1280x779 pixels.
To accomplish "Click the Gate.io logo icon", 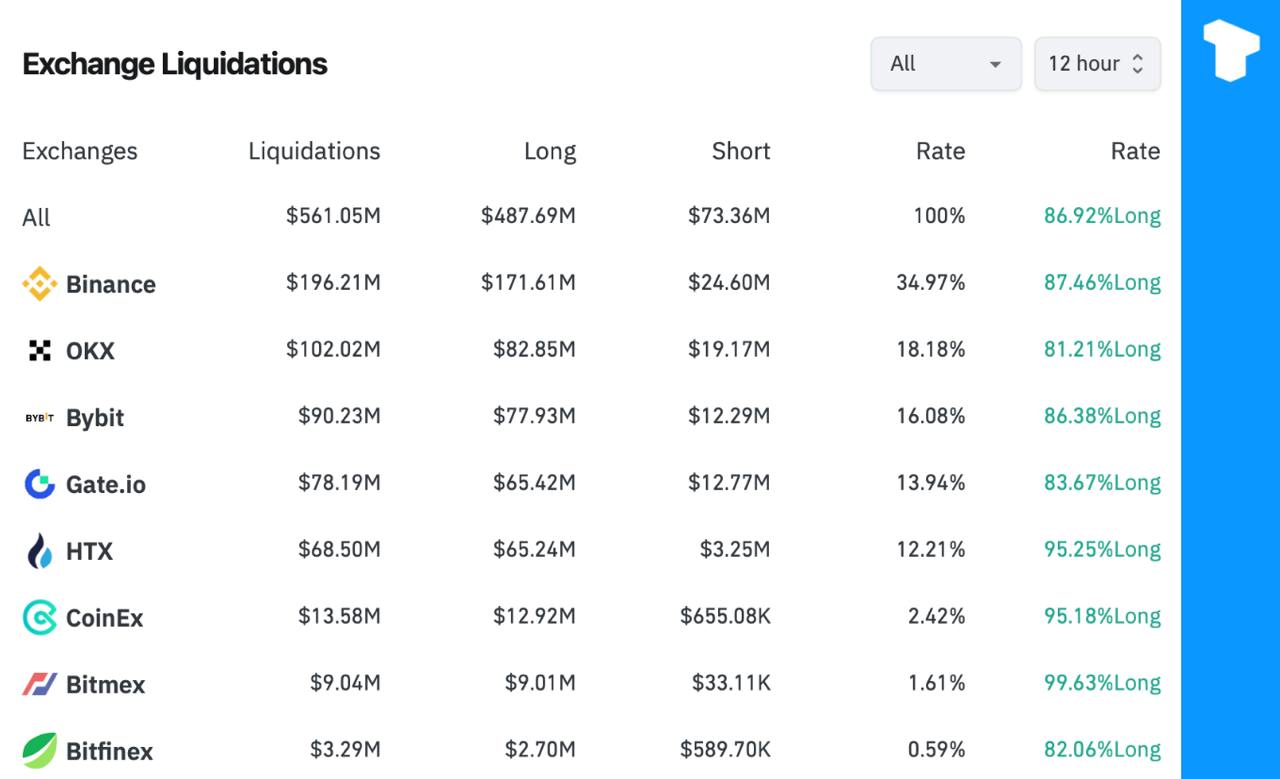I will click(40, 484).
